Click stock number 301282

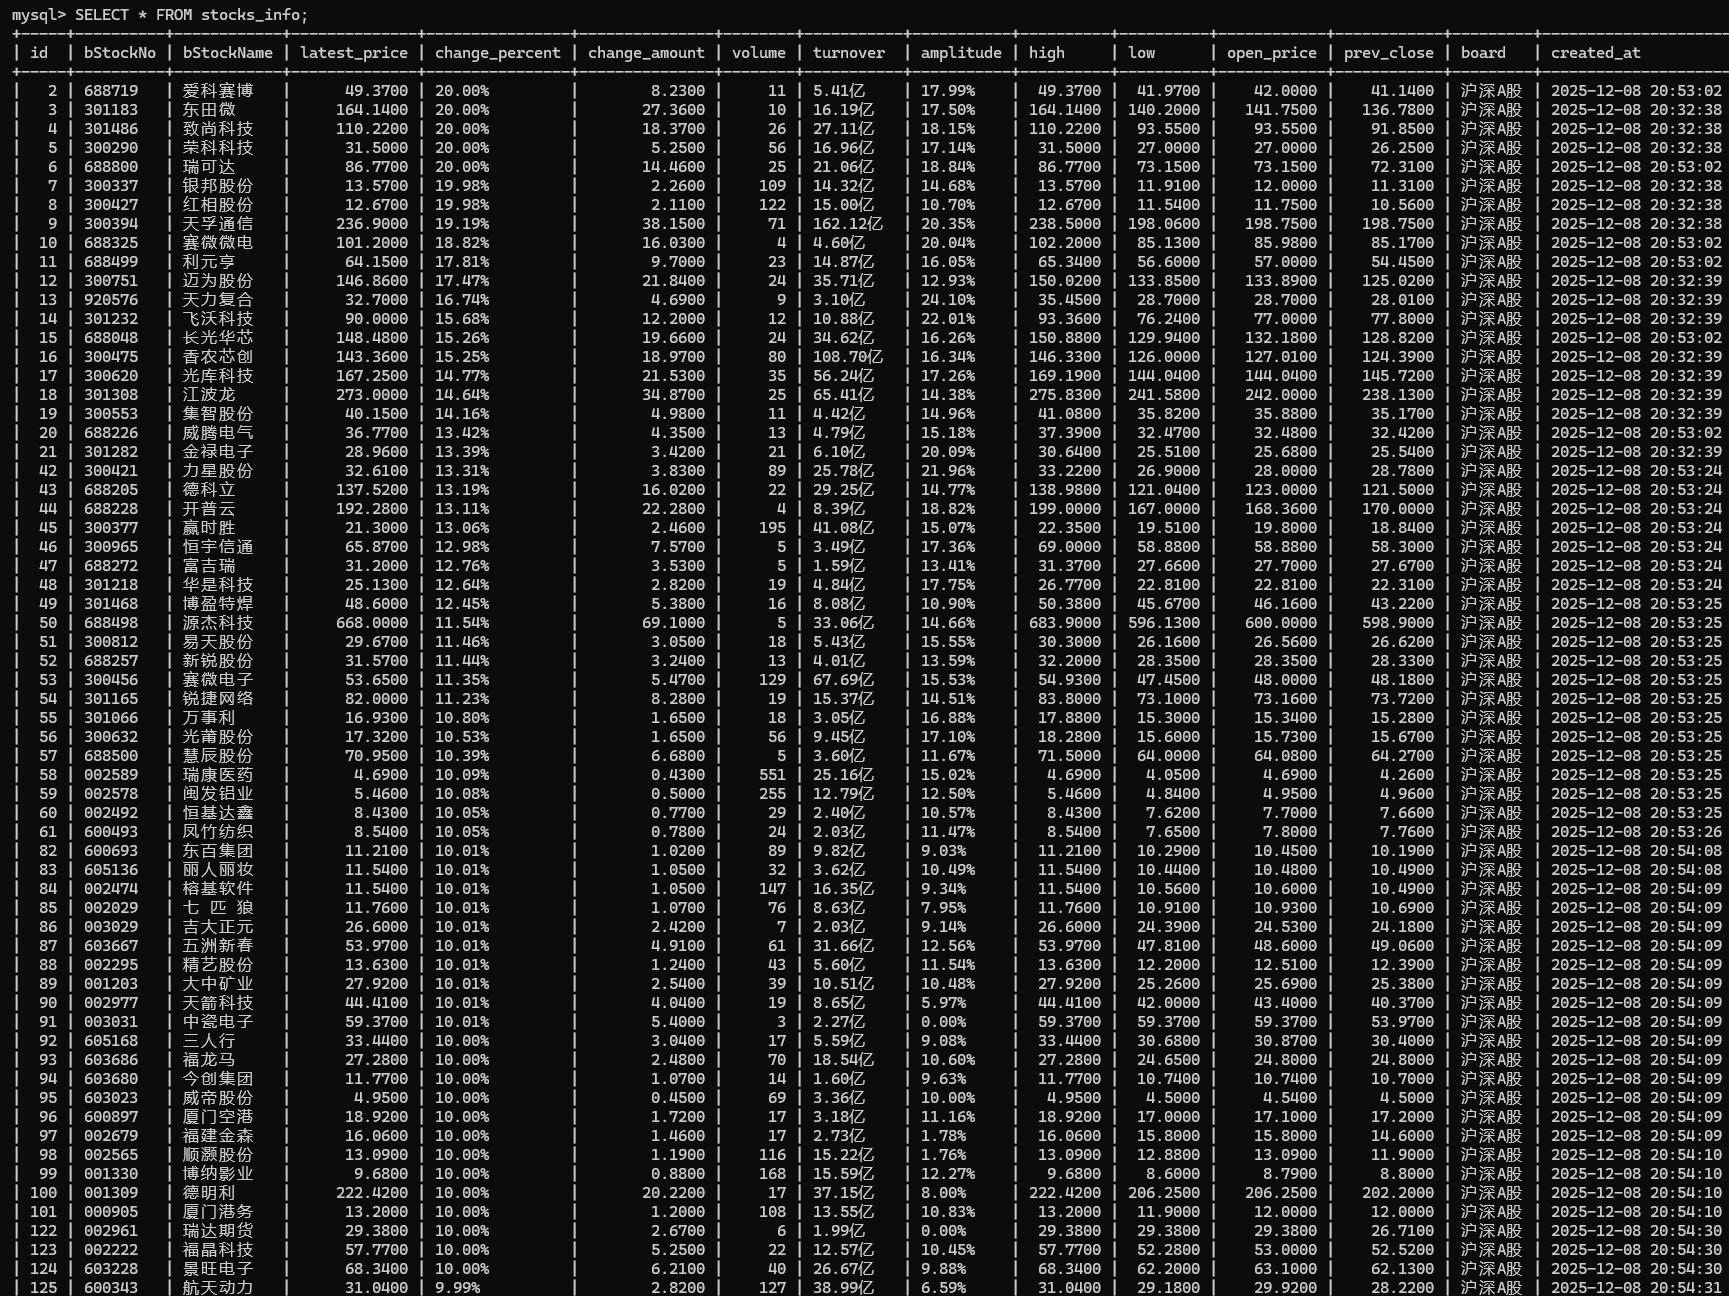click(x=111, y=452)
